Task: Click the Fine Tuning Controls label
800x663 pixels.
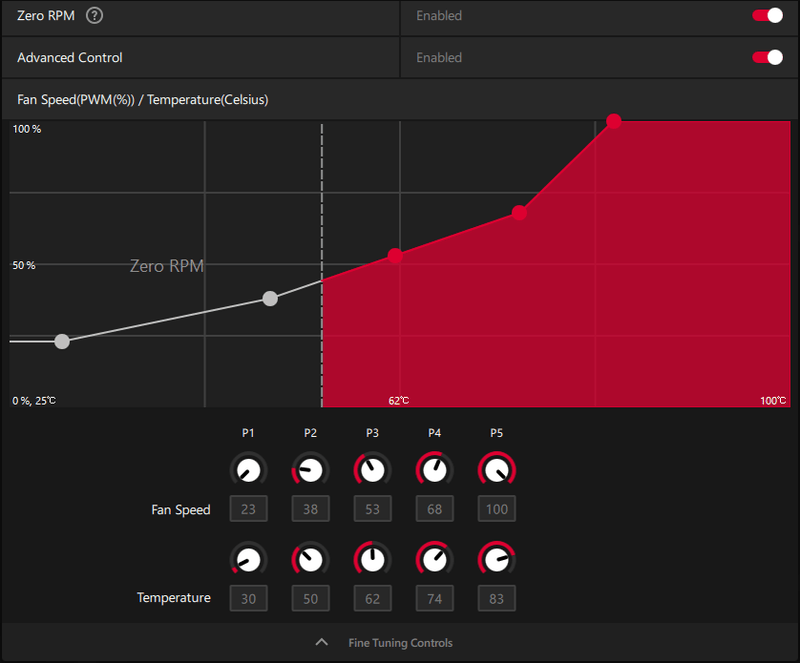Action: [x=401, y=643]
